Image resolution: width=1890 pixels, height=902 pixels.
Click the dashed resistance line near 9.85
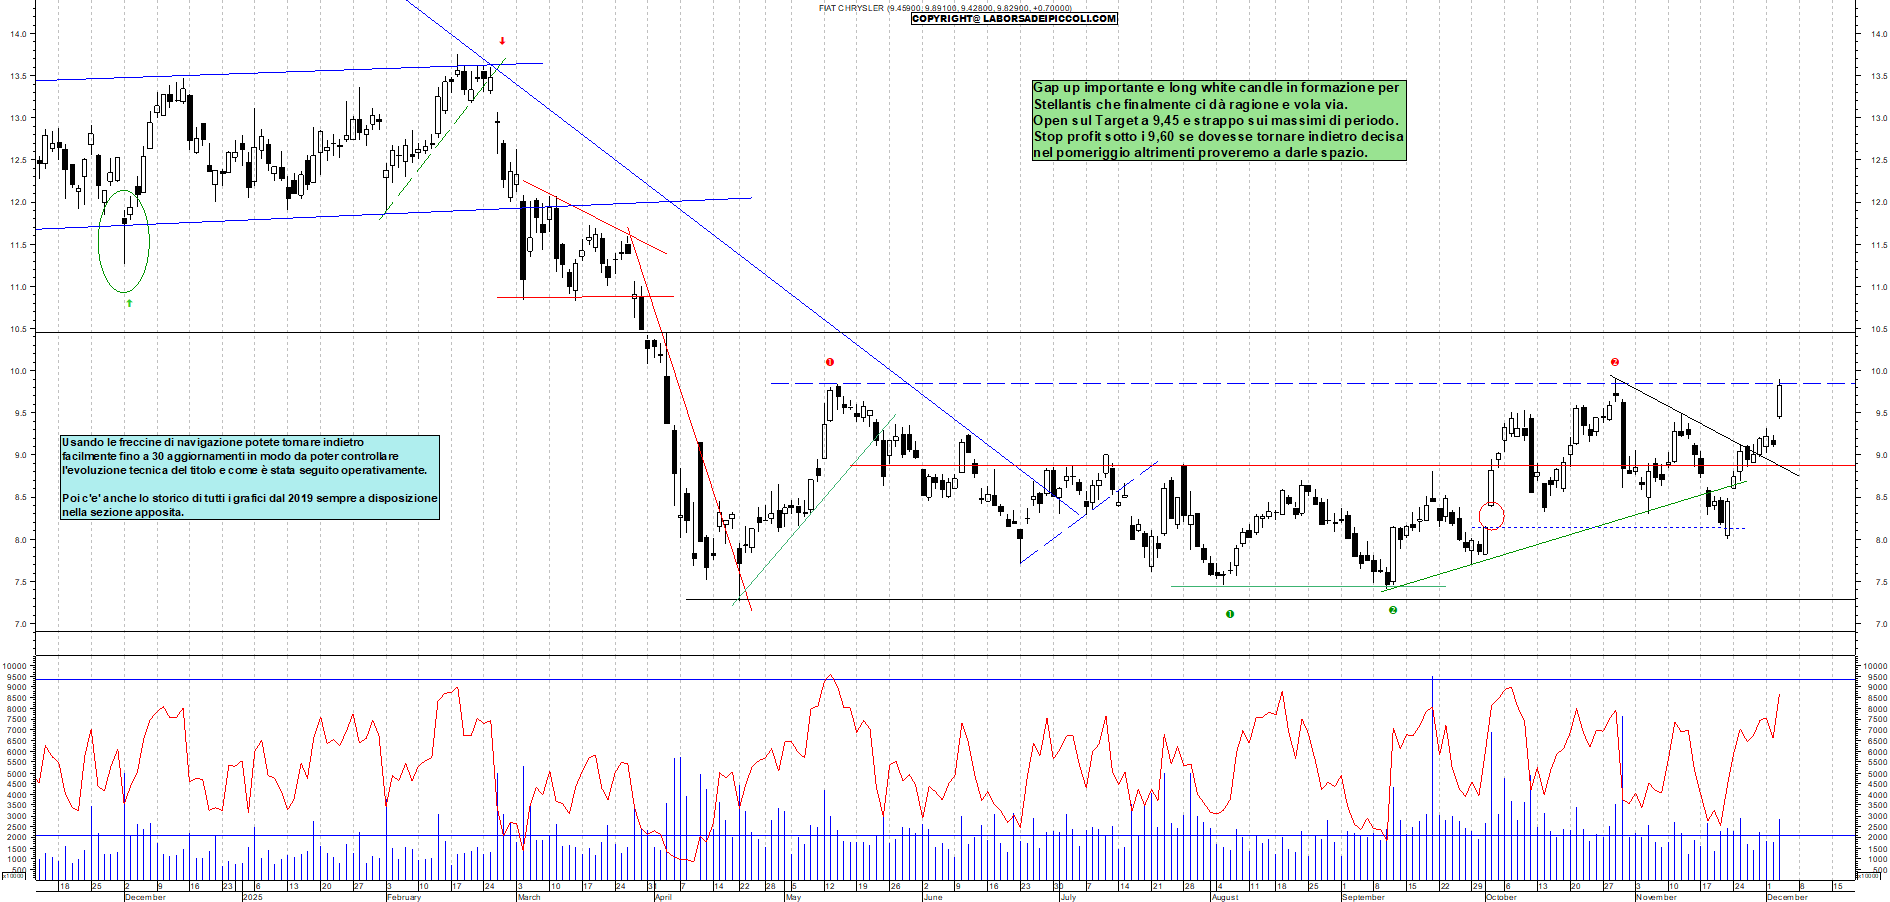pyautogui.click(x=1200, y=382)
